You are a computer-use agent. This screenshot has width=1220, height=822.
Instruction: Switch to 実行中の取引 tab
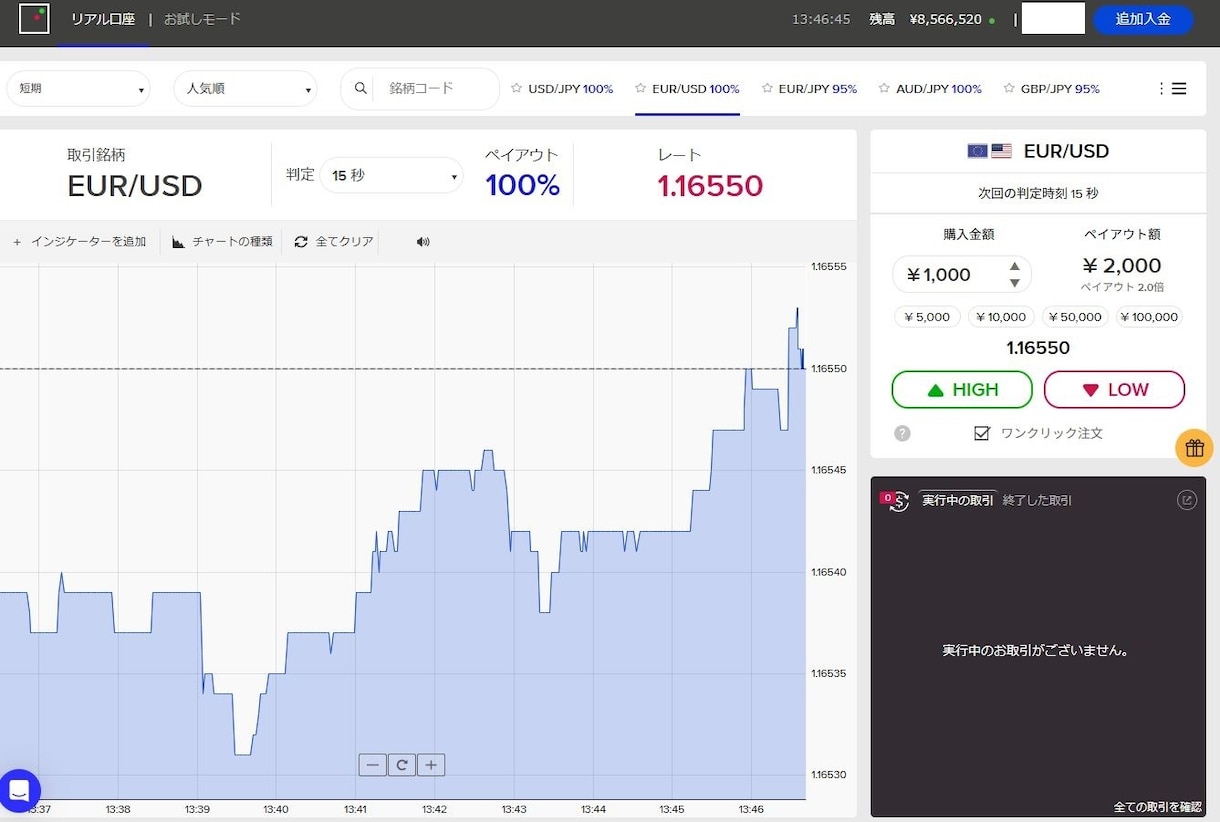click(x=958, y=500)
